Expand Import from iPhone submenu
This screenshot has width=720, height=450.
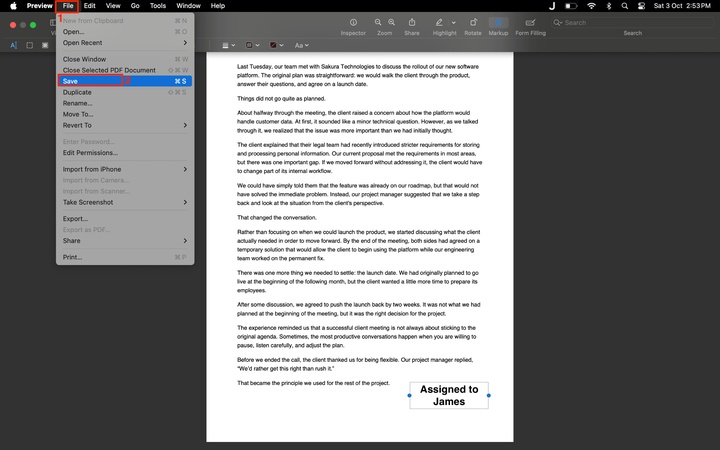tap(124, 169)
